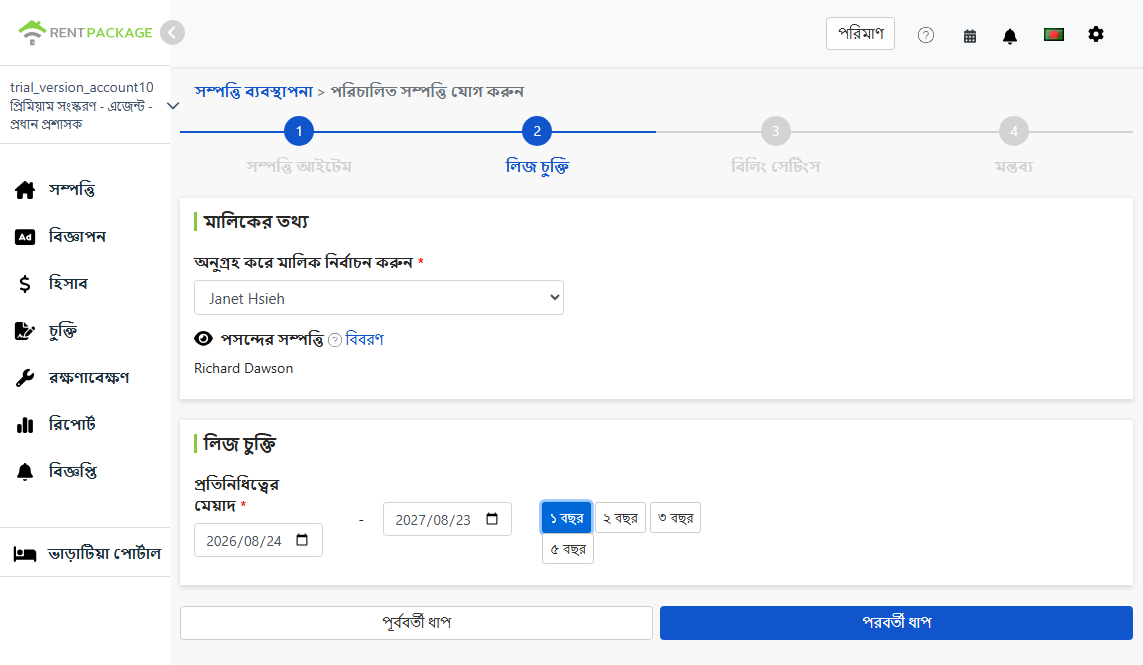Click the bed icon beside ভাড়াটিয়া পোর্টাল

point(25,553)
